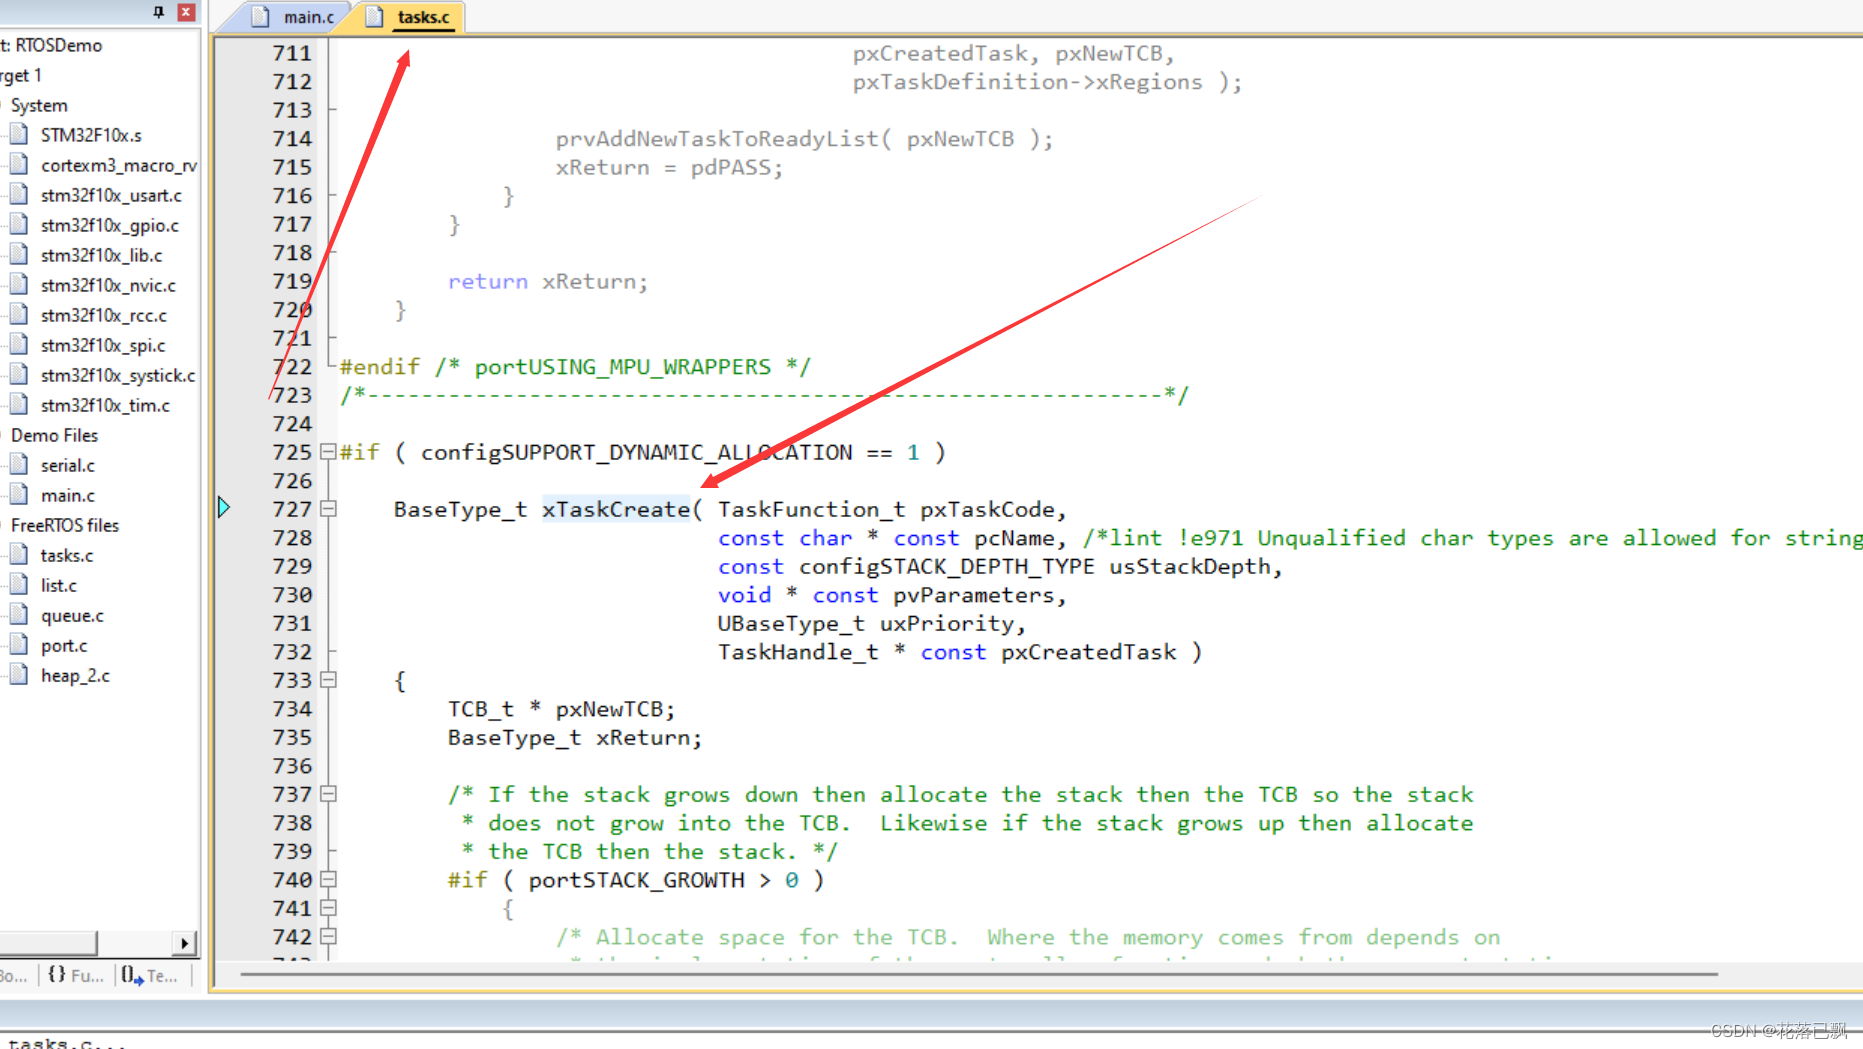Open the Templates tab at panel bottom
The width and height of the screenshot is (1863, 1049).
pyautogui.click(x=150, y=975)
